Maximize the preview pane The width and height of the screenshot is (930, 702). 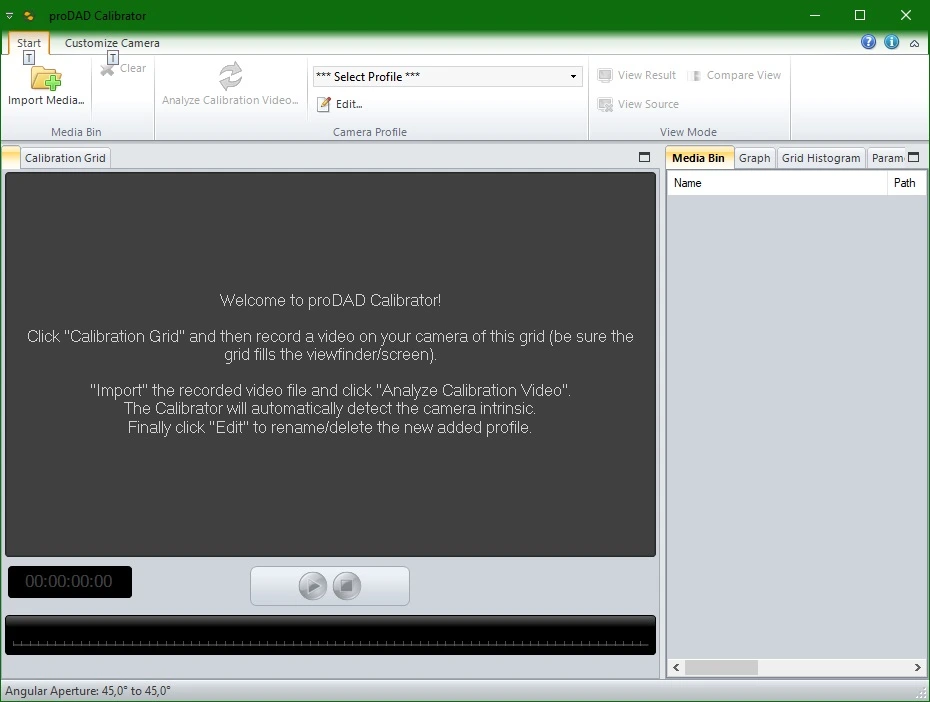[x=645, y=157]
